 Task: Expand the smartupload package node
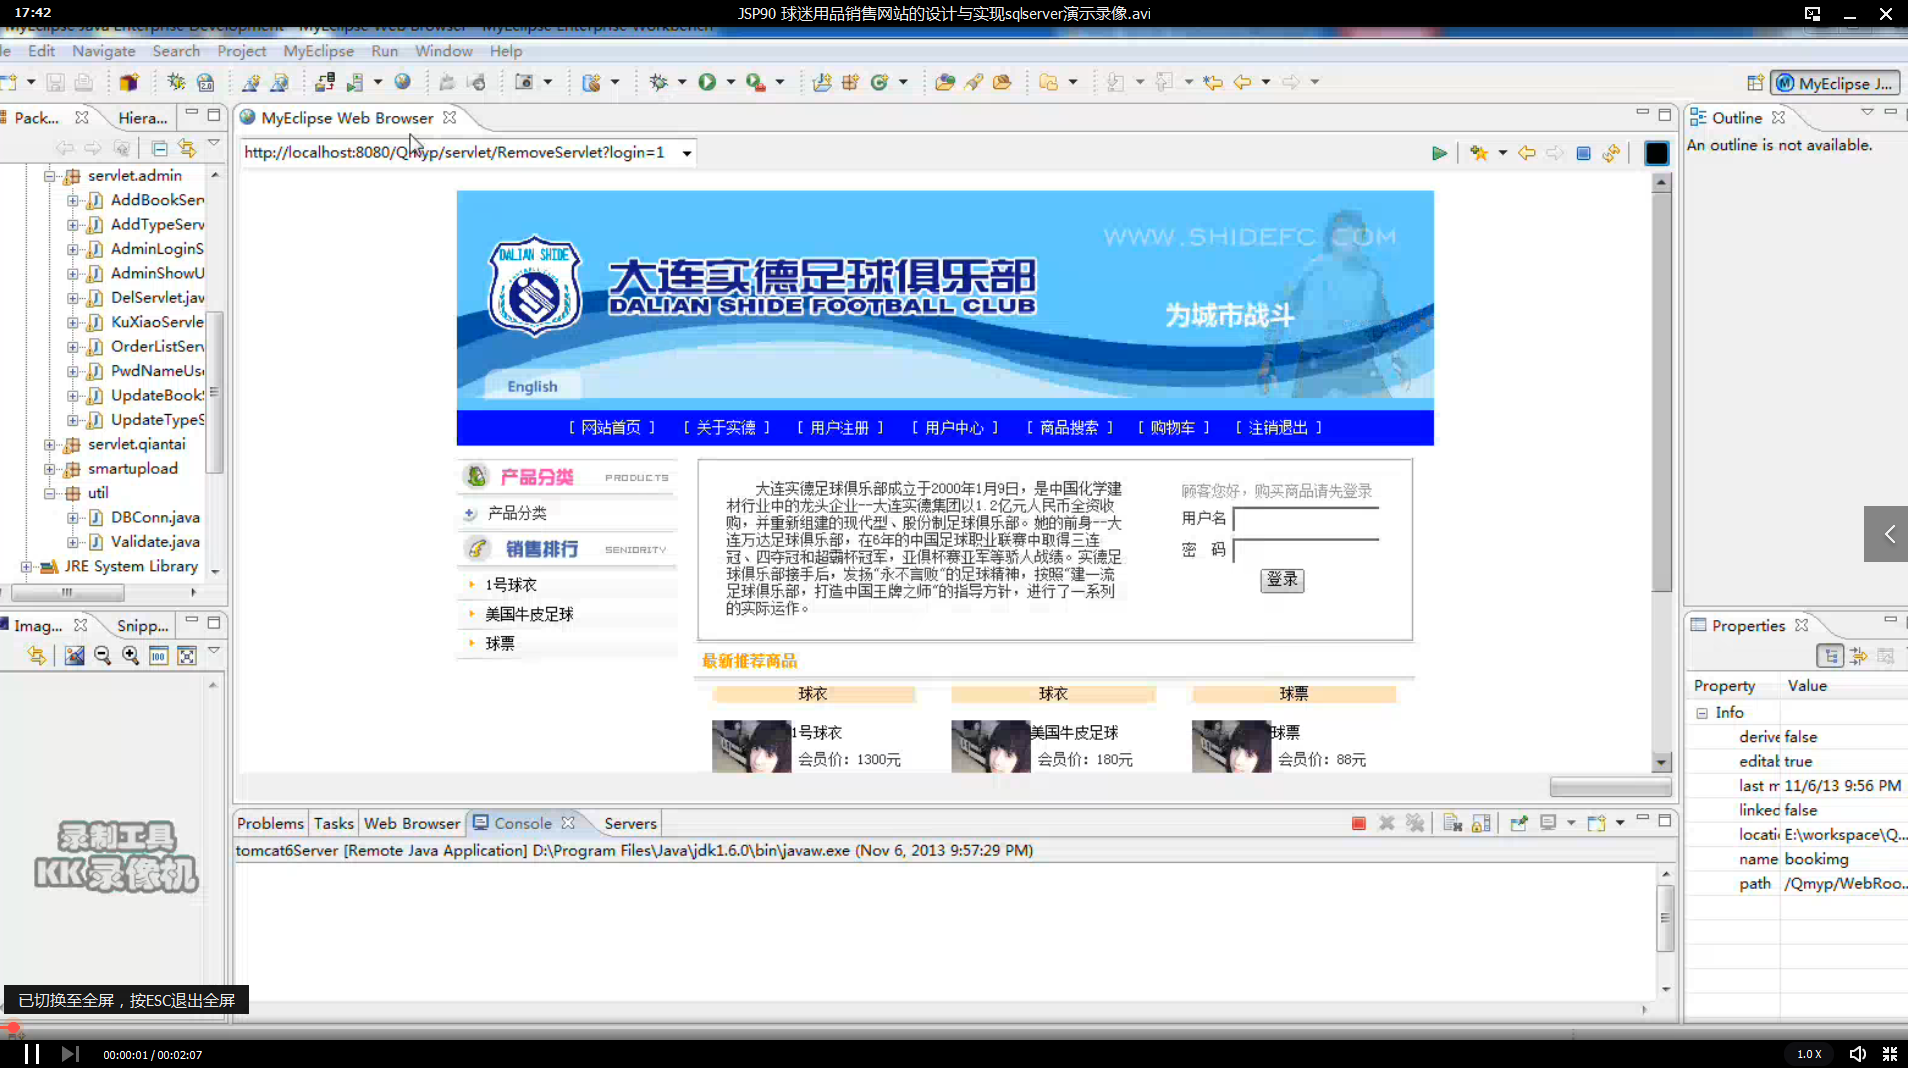pos(49,469)
